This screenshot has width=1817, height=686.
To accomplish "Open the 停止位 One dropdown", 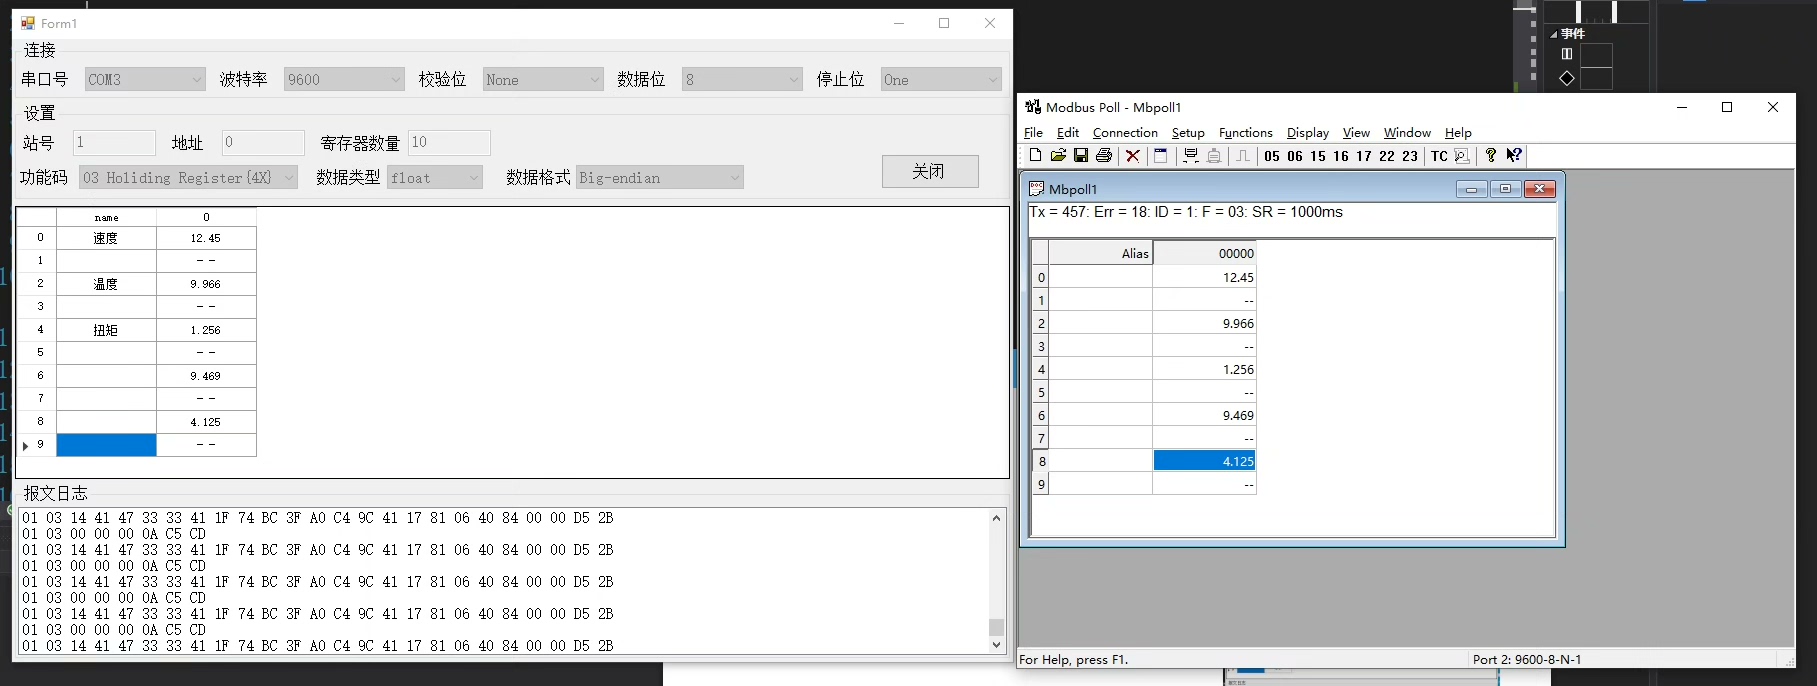I will (x=941, y=79).
